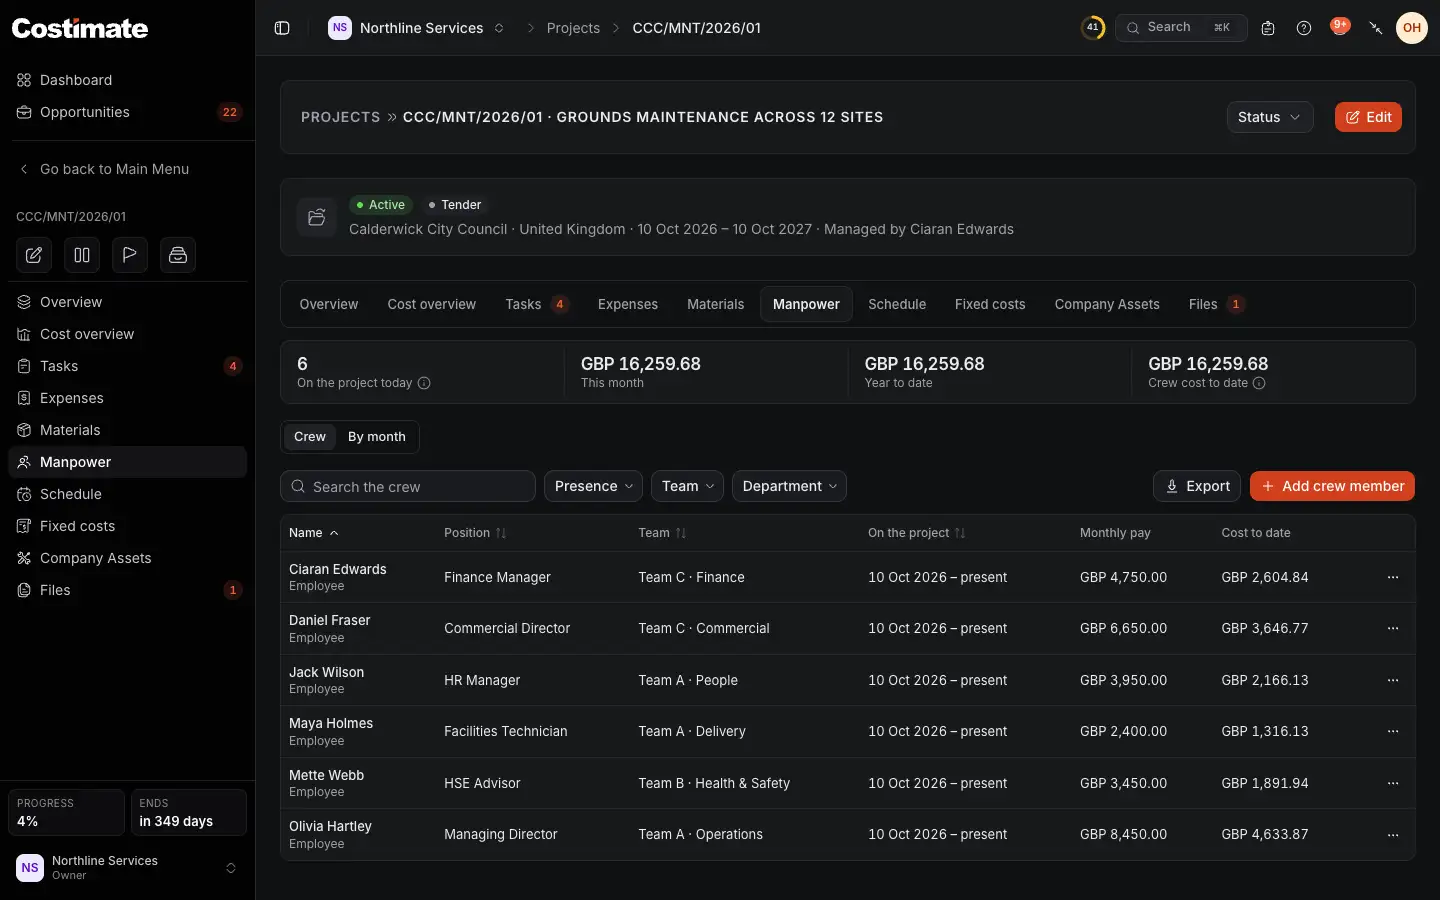Screen dimensions: 1440x900
Task: Open the global Search box in the top bar
Action: coord(1181,28)
